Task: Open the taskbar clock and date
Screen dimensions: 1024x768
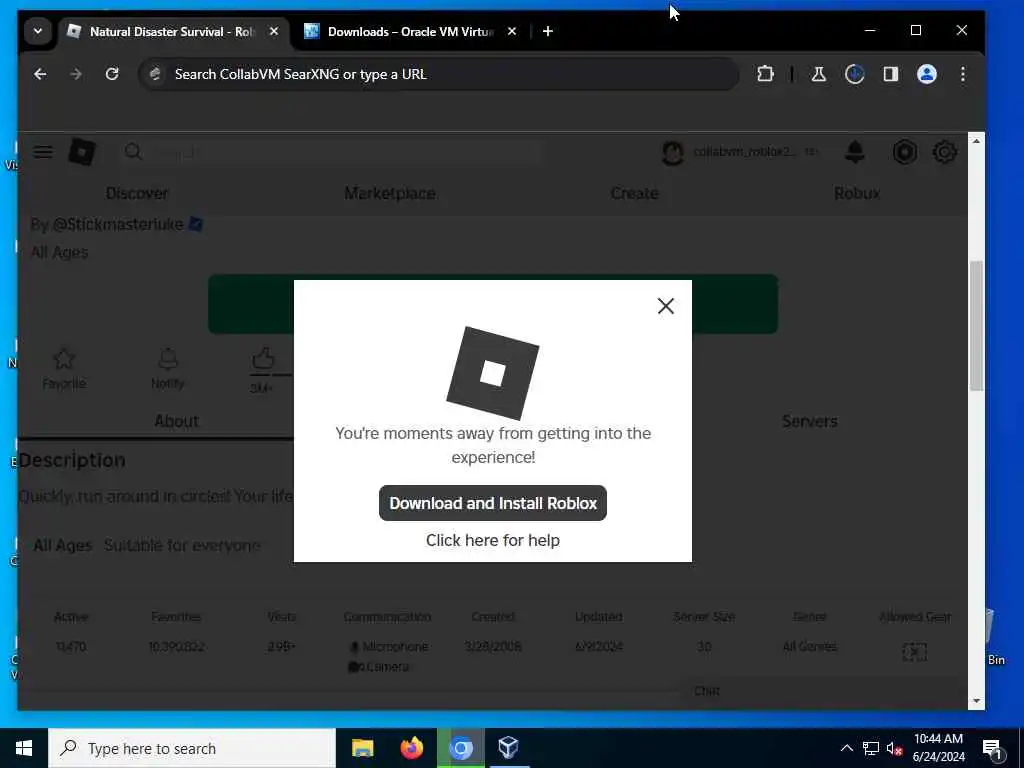Action: pos(938,748)
